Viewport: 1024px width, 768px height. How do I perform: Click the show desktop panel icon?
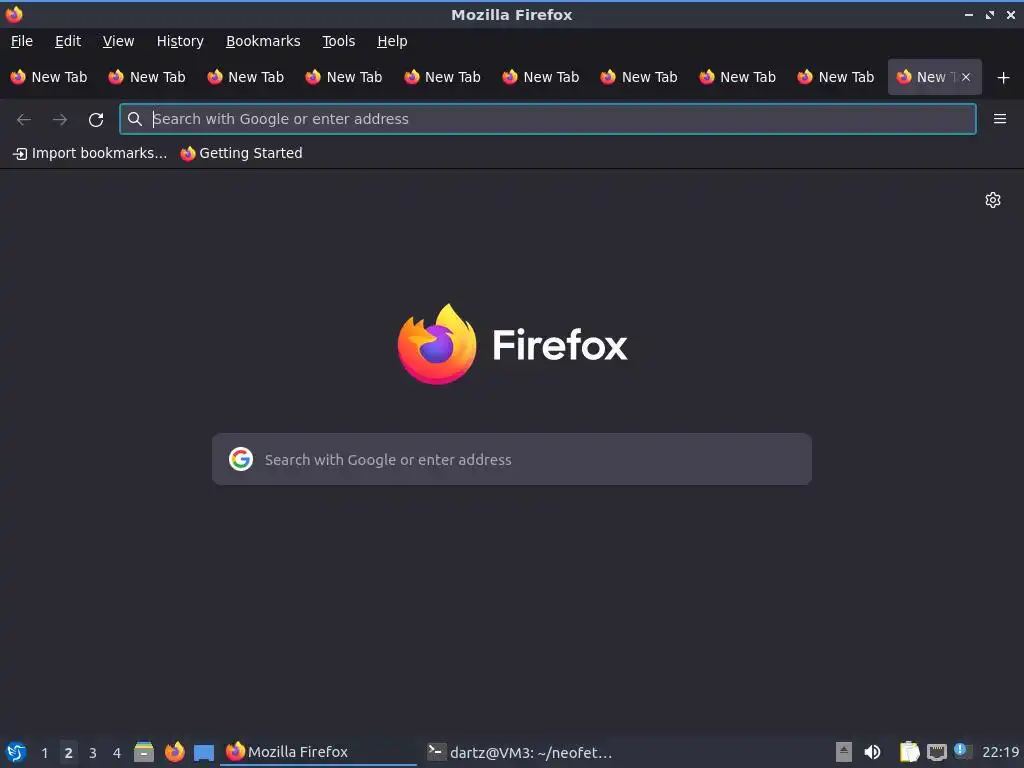pyautogui.click(x=204, y=753)
